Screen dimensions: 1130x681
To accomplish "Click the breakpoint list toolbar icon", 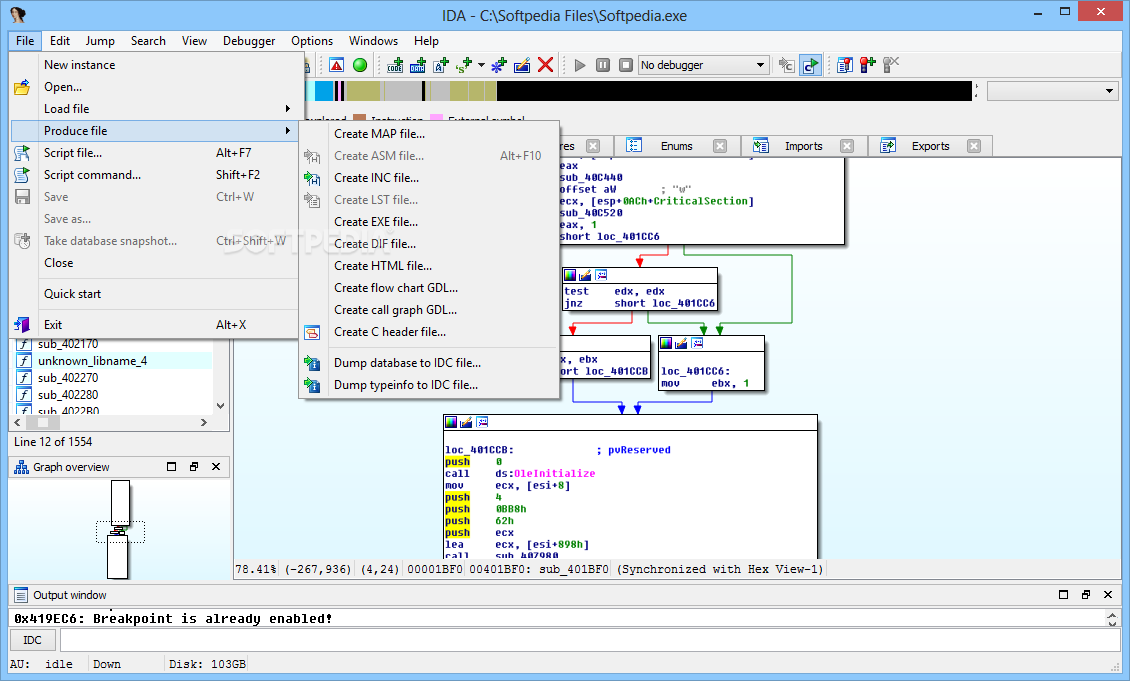I will click(x=845, y=65).
